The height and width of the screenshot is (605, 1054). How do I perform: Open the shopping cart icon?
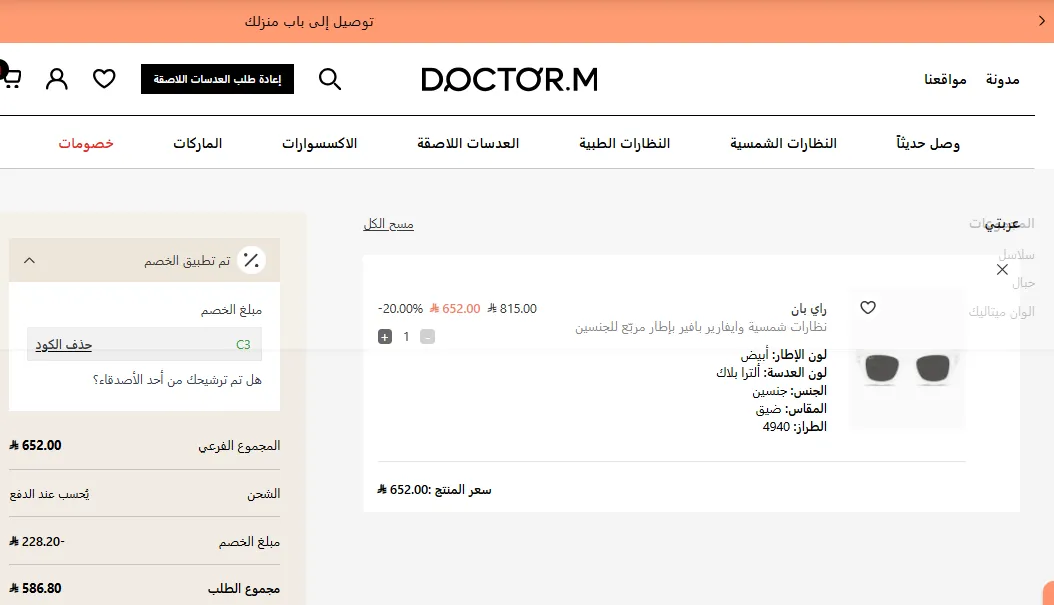tap(10, 78)
